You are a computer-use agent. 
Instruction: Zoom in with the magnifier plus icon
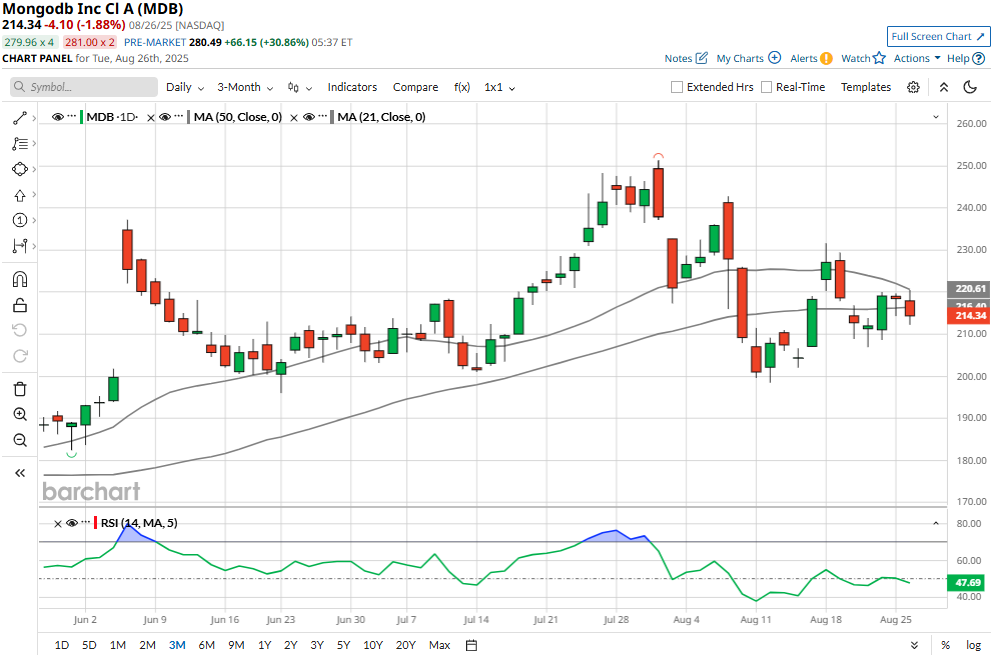20,414
